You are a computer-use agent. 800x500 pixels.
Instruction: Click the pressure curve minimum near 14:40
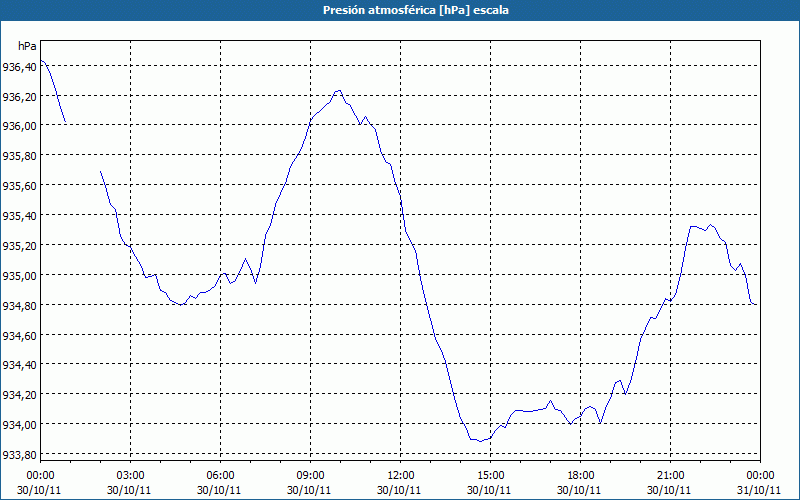480,441
